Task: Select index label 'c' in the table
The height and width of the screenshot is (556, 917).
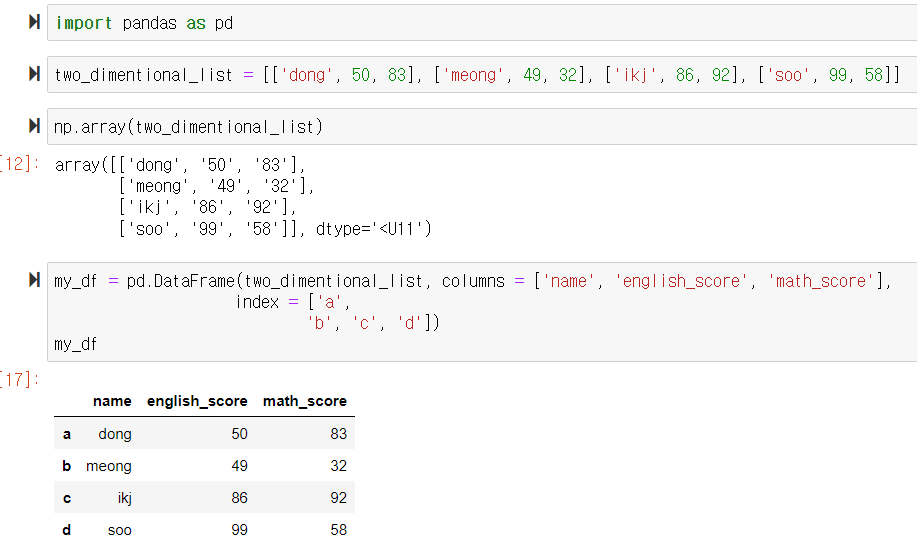Action: point(67,498)
